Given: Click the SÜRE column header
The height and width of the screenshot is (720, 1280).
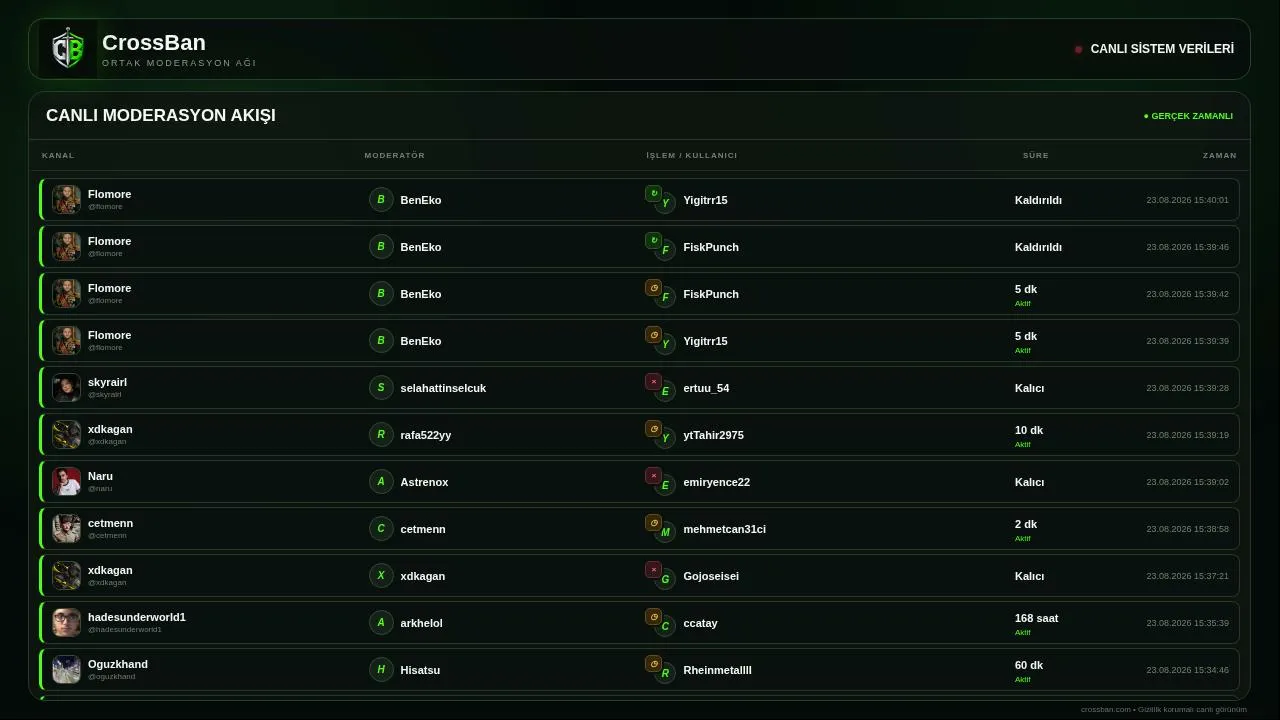Looking at the screenshot, I should click(x=1035, y=155).
